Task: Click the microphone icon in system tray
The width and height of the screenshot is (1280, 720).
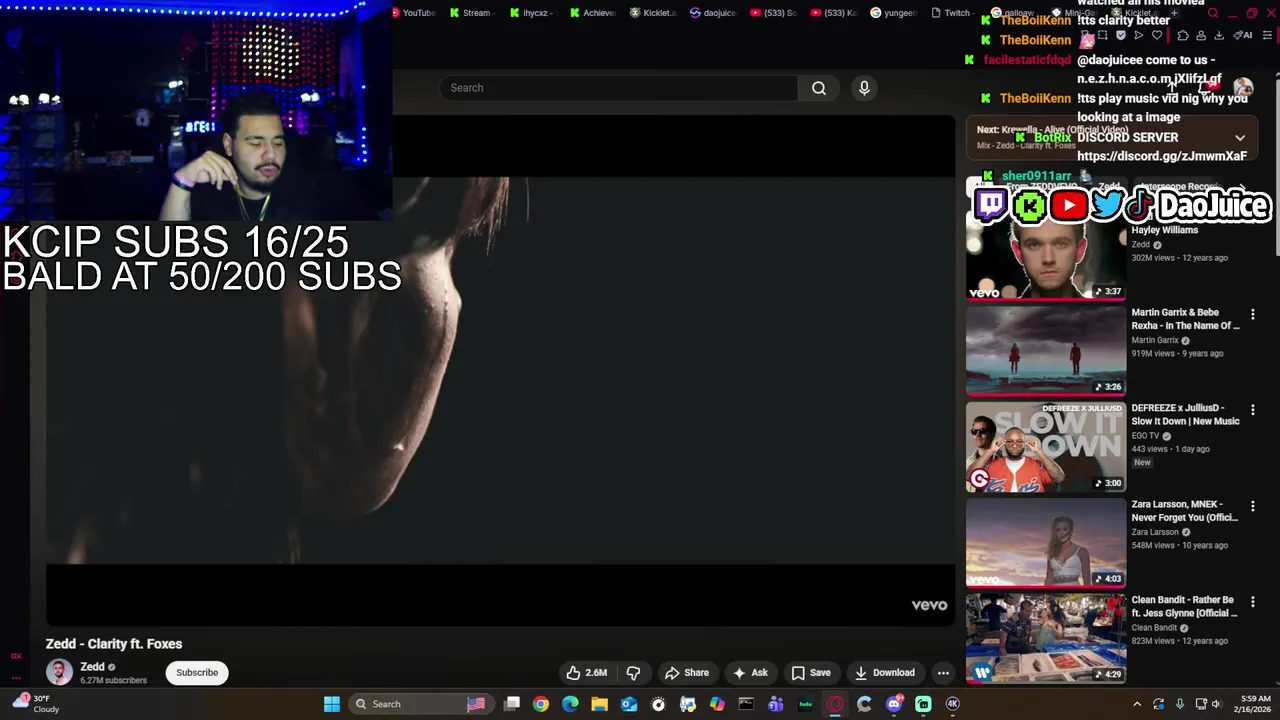Action: coord(1180,704)
